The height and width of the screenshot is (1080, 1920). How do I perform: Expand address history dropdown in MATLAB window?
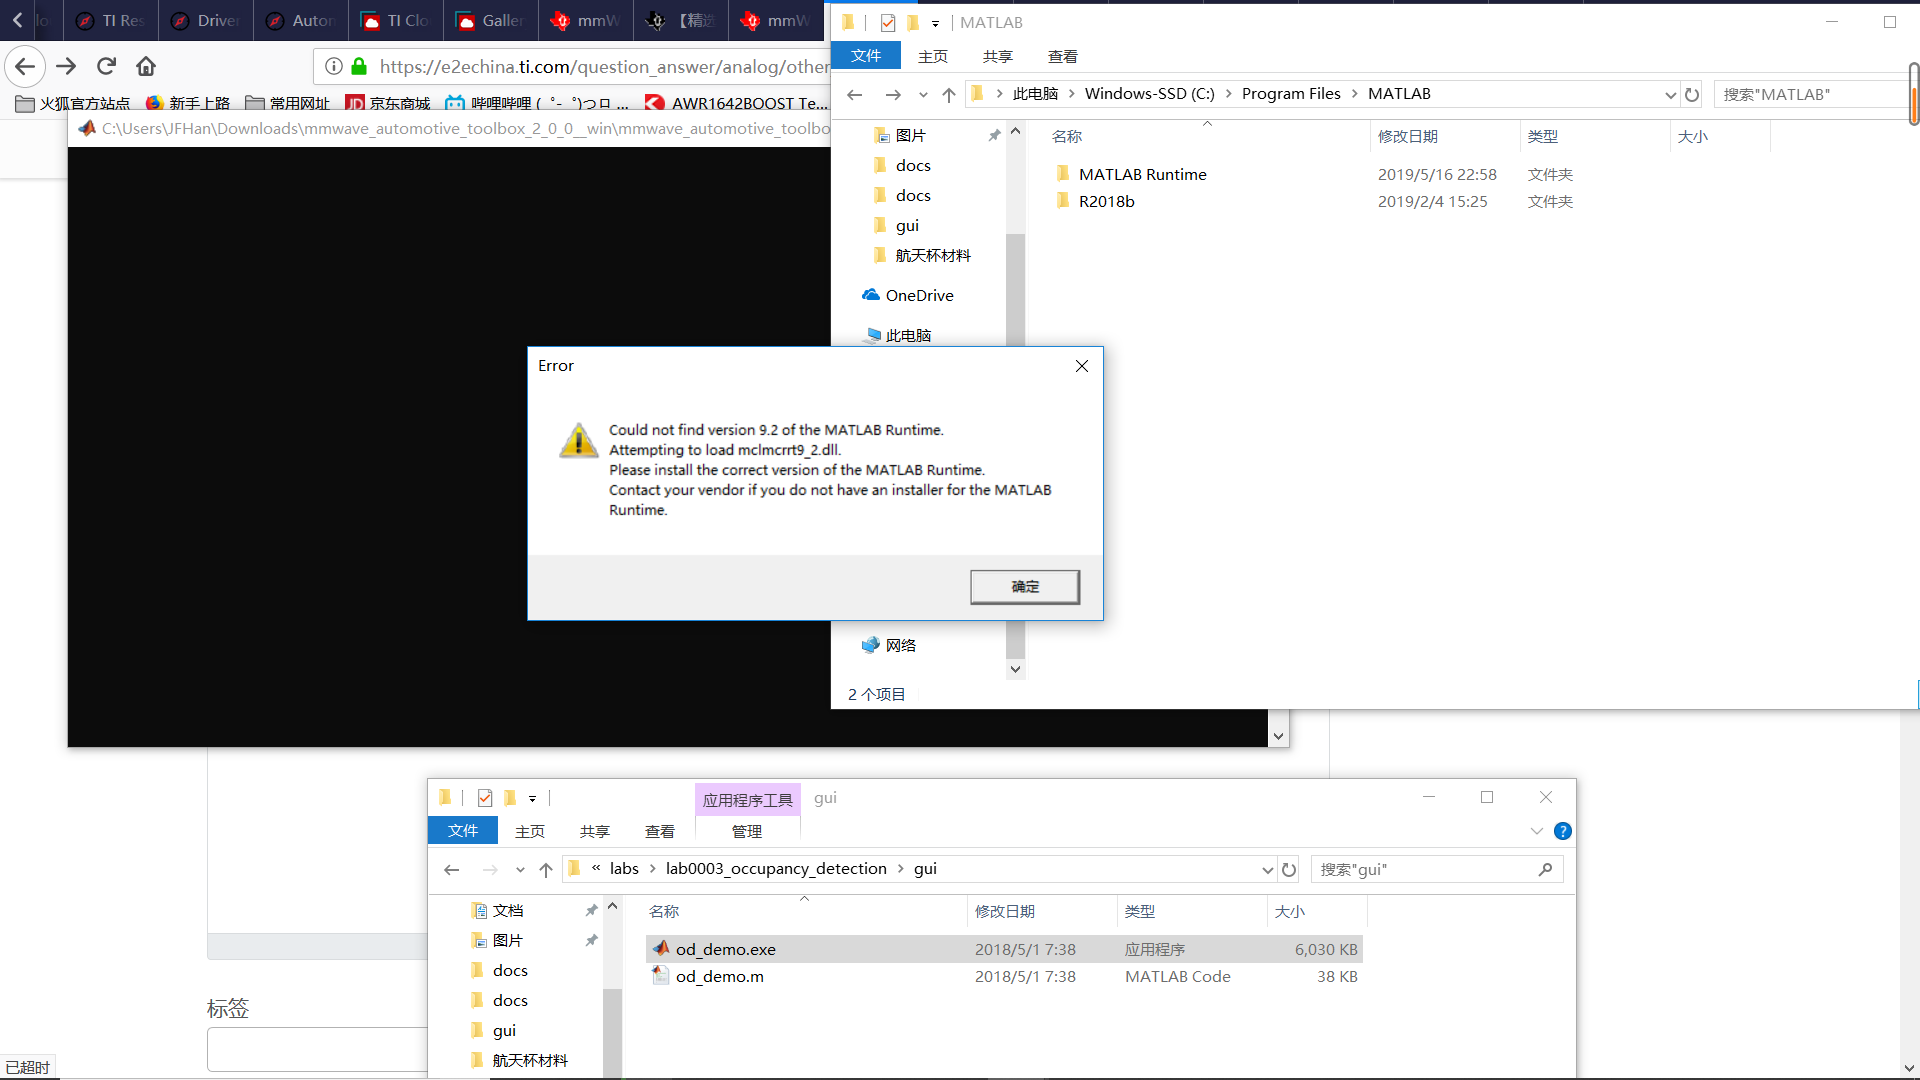tap(1670, 94)
